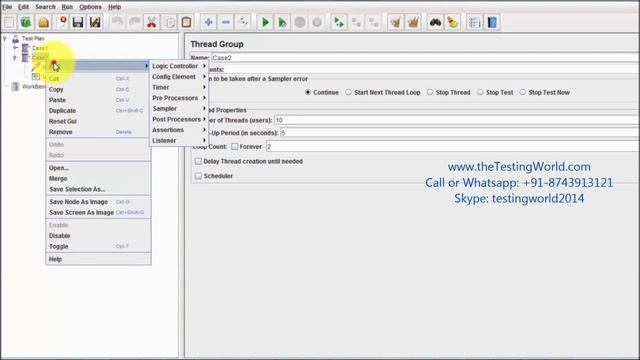Click the Redo toolbar arrow icon
Screen dimensions: 640x360
135,22
